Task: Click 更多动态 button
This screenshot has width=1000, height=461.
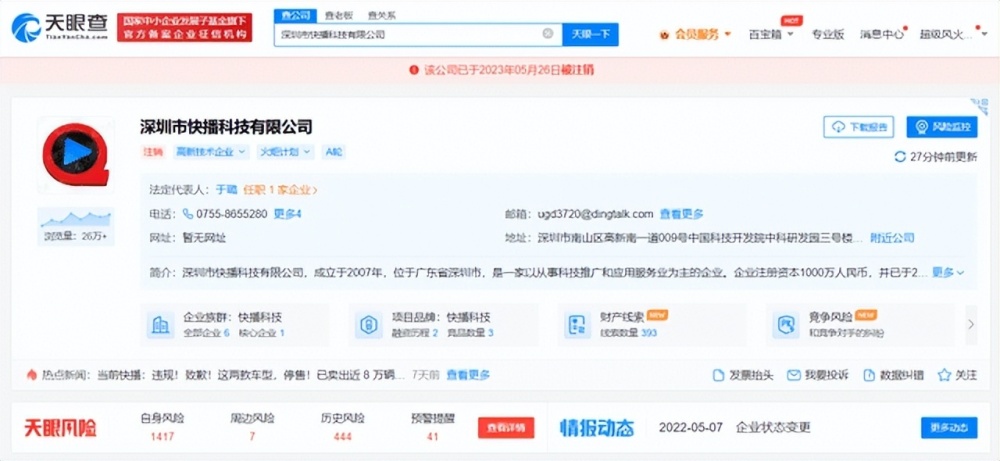Action: click(x=949, y=428)
